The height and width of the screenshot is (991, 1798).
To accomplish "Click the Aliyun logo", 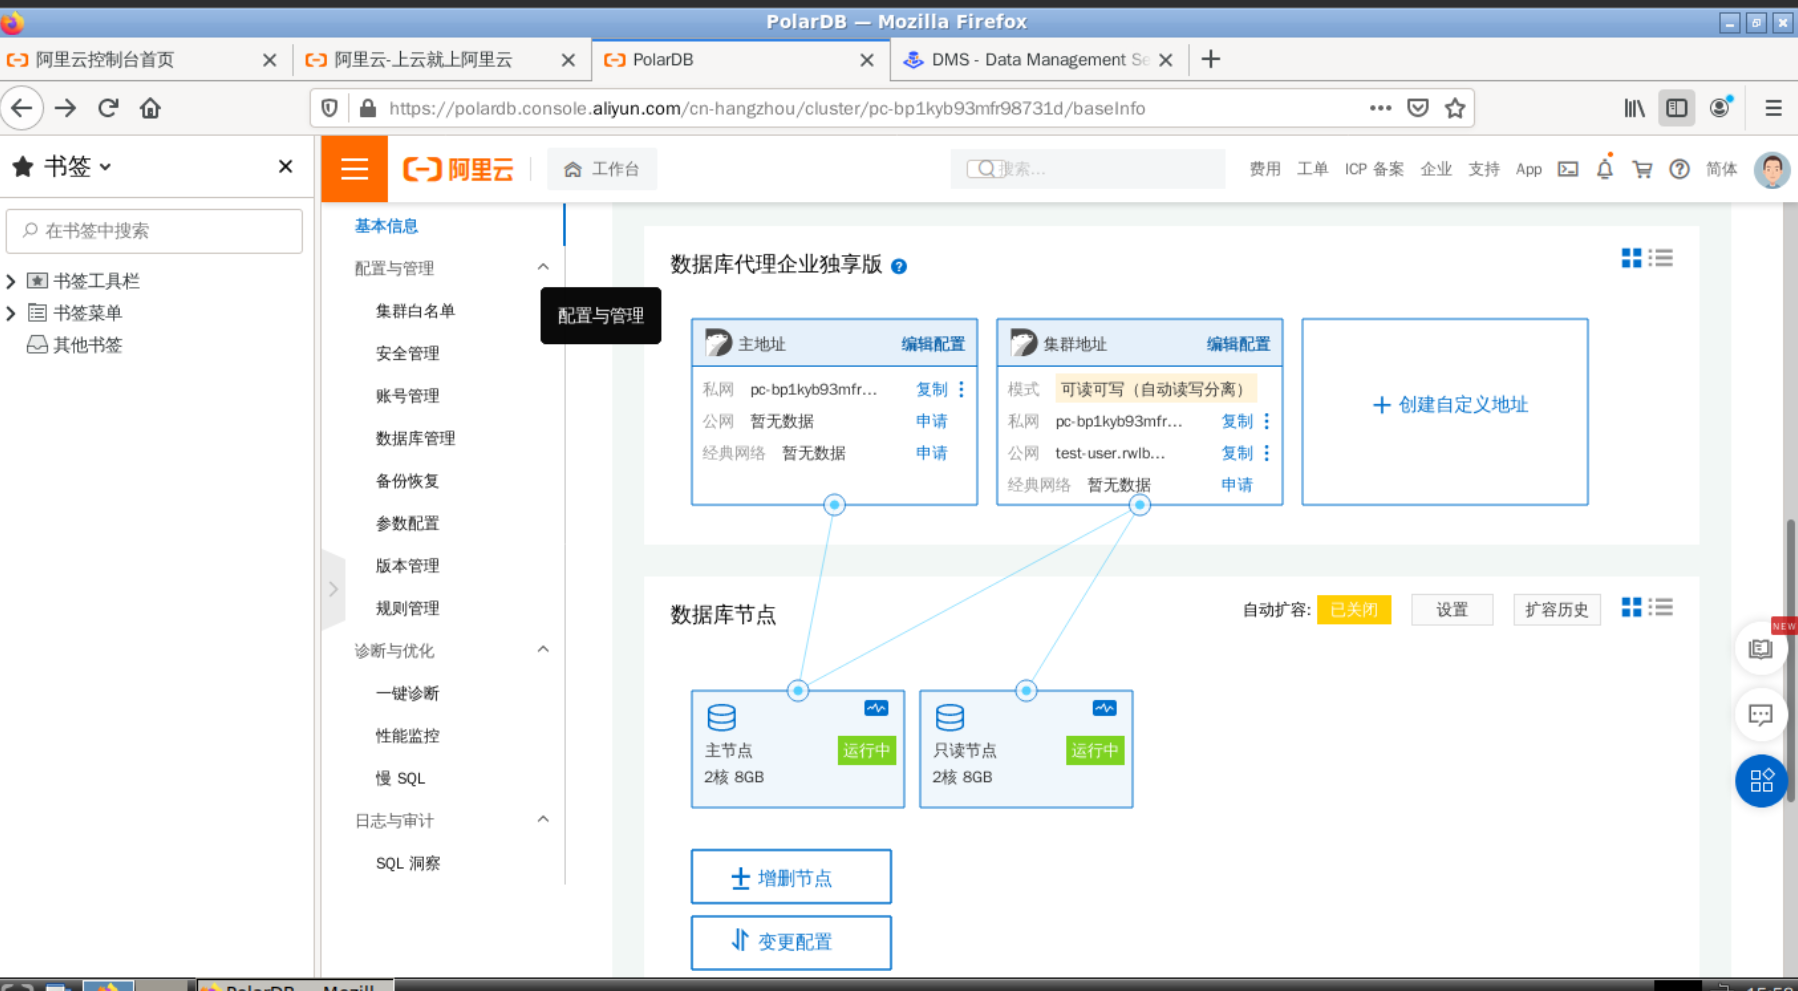I will [458, 169].
